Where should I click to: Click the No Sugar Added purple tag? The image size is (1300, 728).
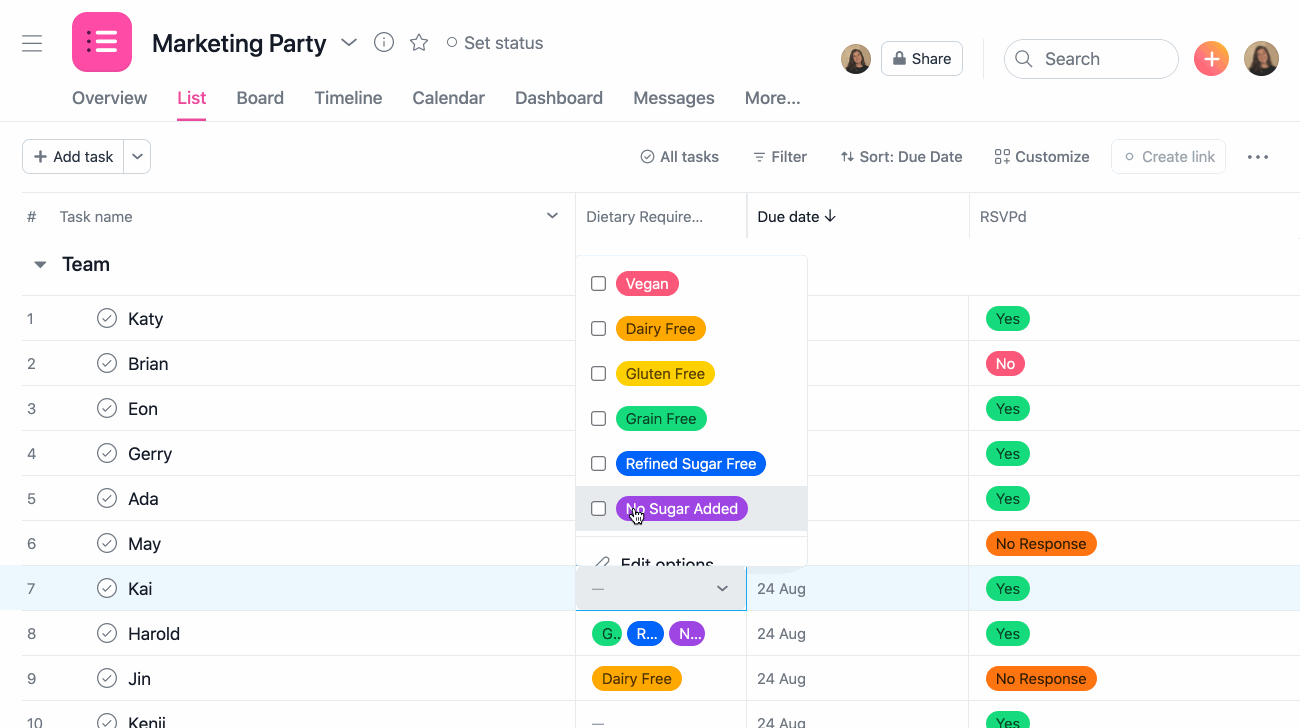click(x=682, y=508)
